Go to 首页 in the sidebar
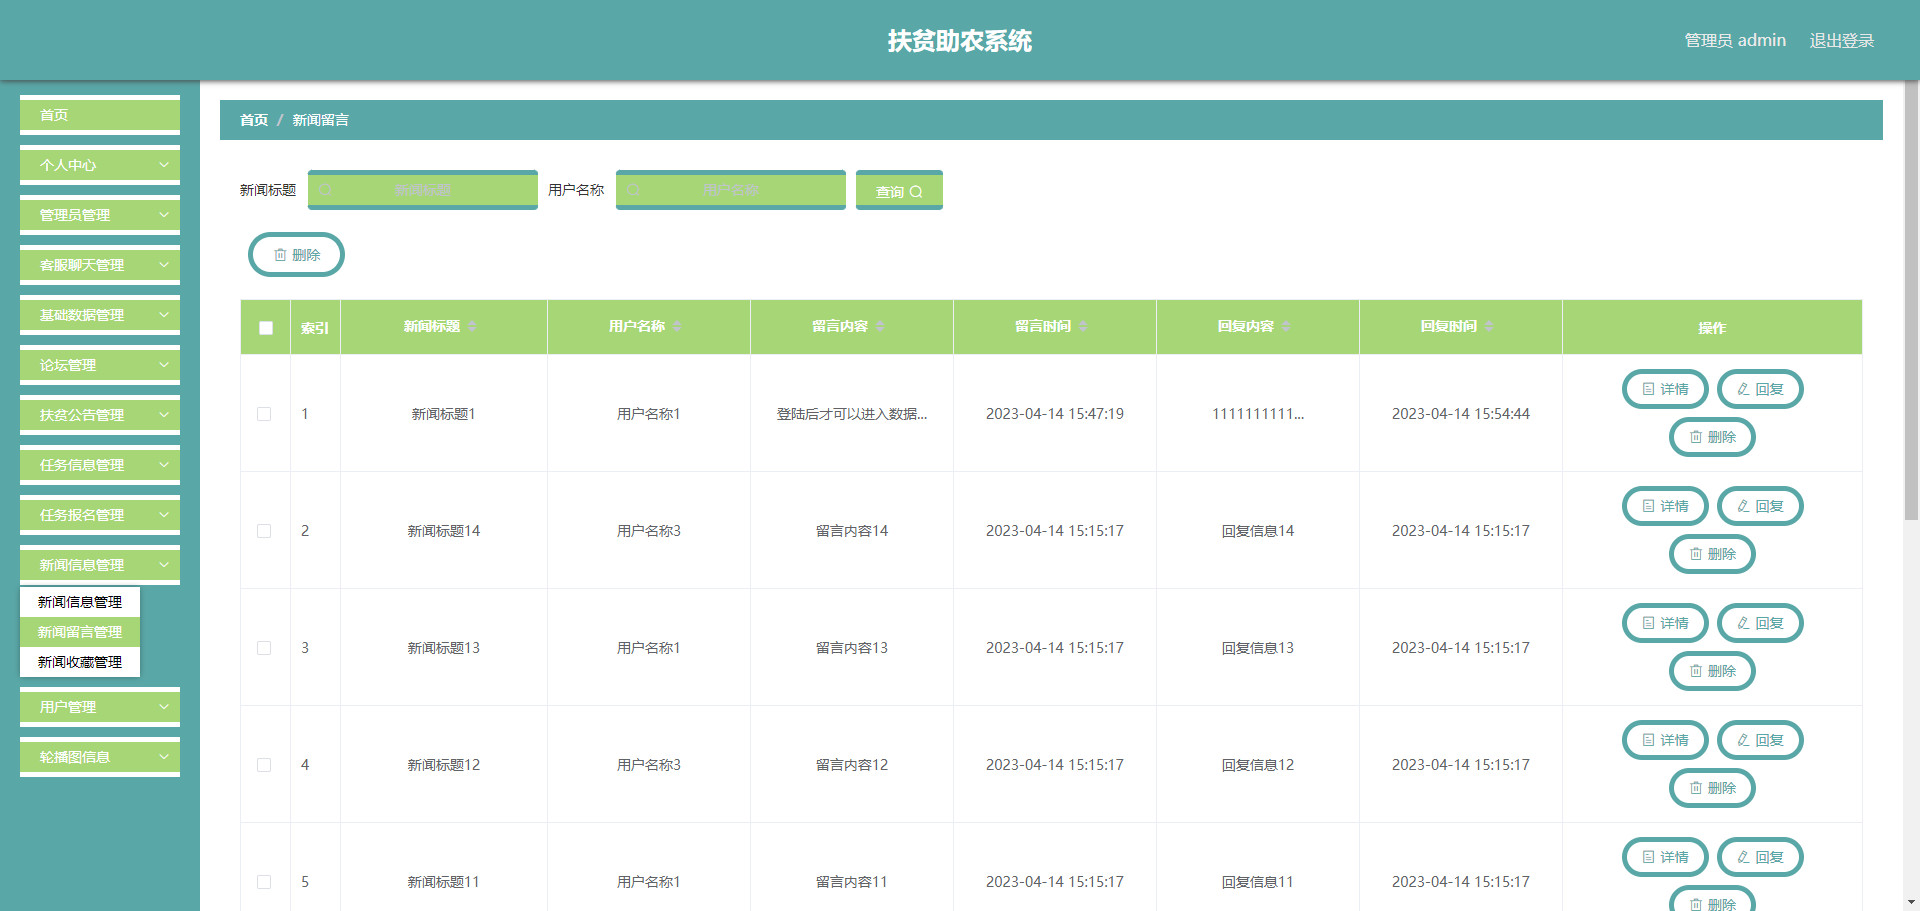Screen dimensions: 1920x911 (100, 115)
